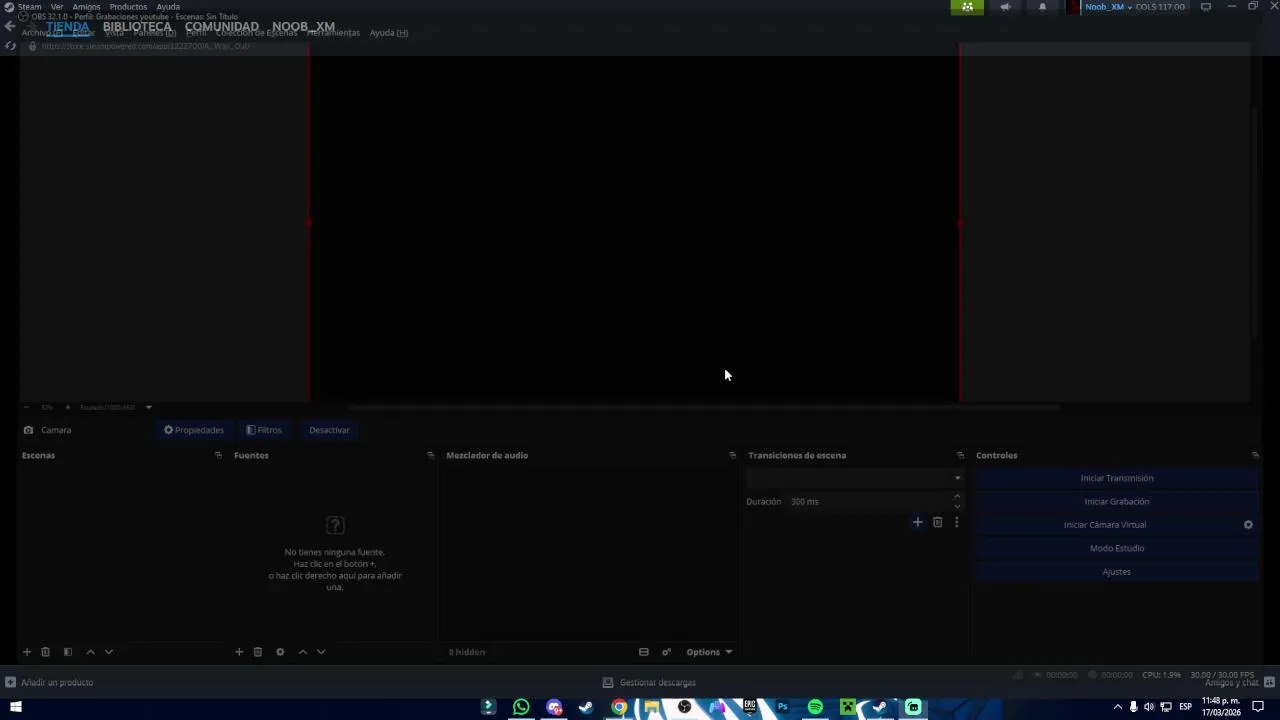Add transition with plus icon
This screenshot has width=1280, height=720.
(x=917, y=522)
